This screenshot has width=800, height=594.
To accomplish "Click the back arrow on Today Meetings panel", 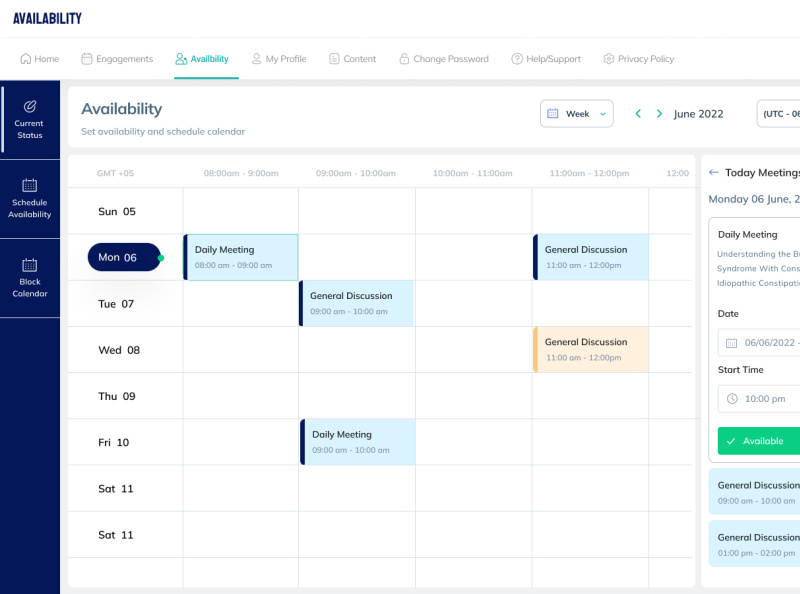I will click(712, 172).
